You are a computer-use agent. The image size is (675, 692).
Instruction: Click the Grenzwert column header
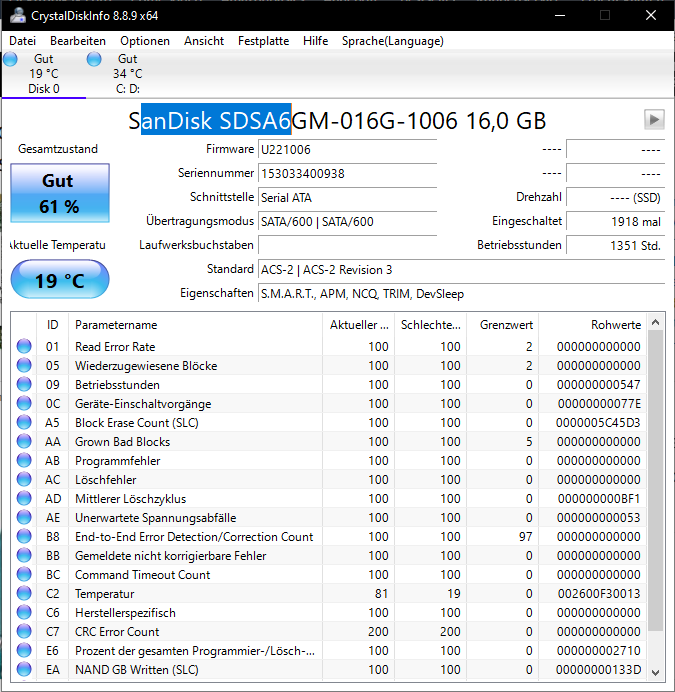tap(503, 325)
